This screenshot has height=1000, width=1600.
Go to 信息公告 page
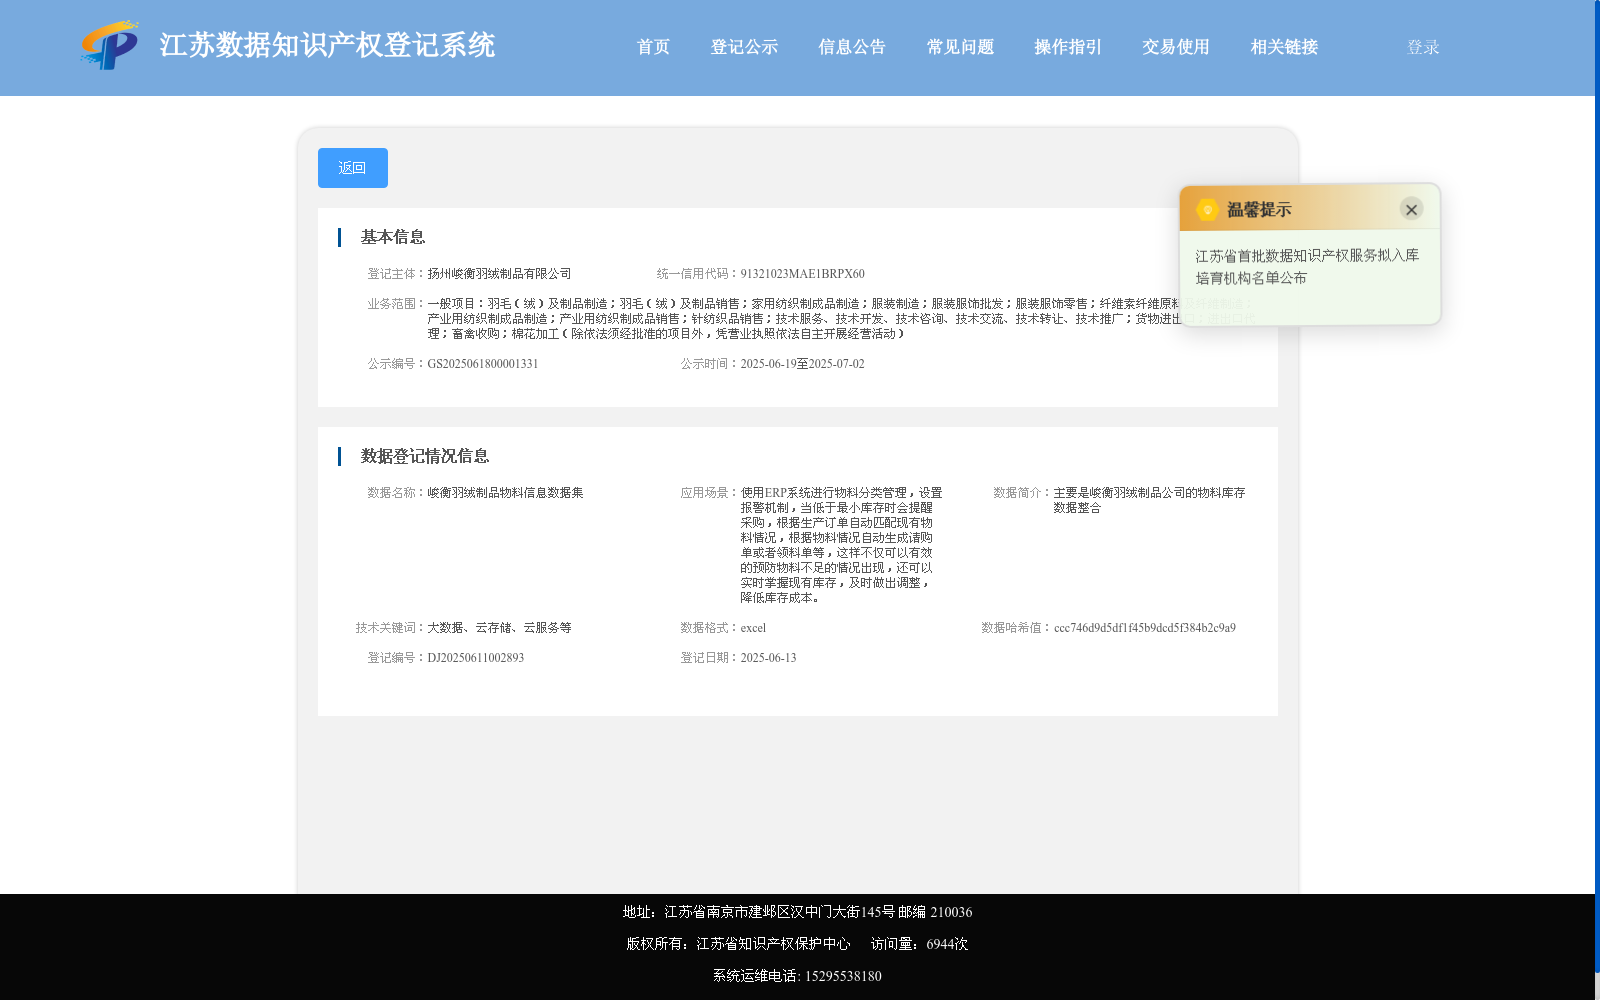point(852,47)
